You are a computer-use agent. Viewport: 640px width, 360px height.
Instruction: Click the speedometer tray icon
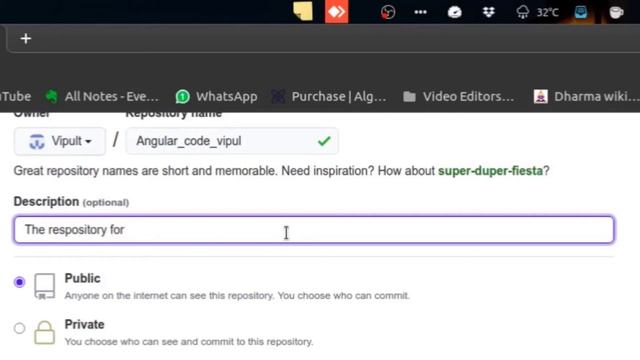tap(454, 12)
